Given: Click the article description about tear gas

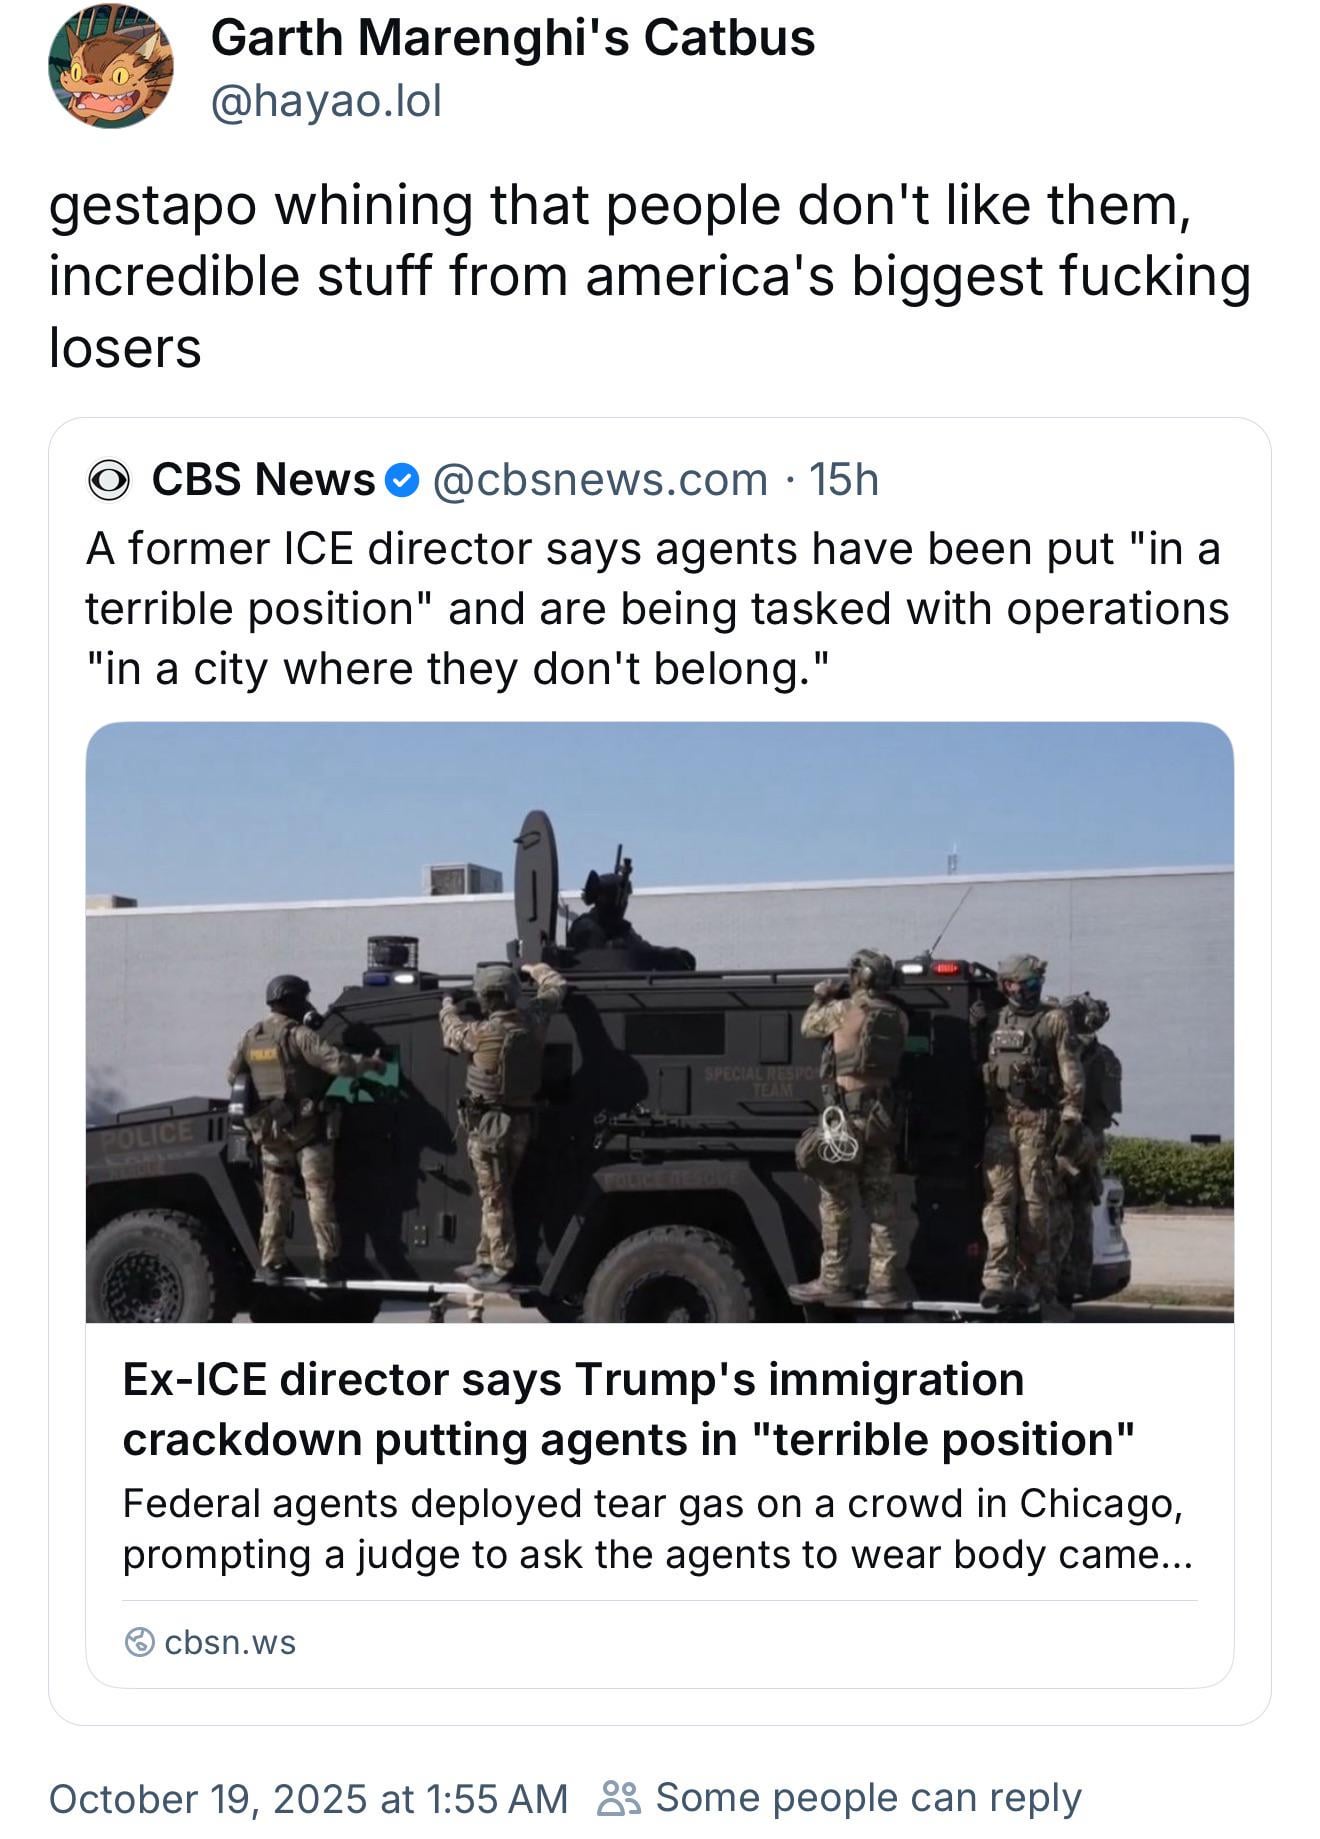Looking at the screenshot, I should click(657, 1529).
